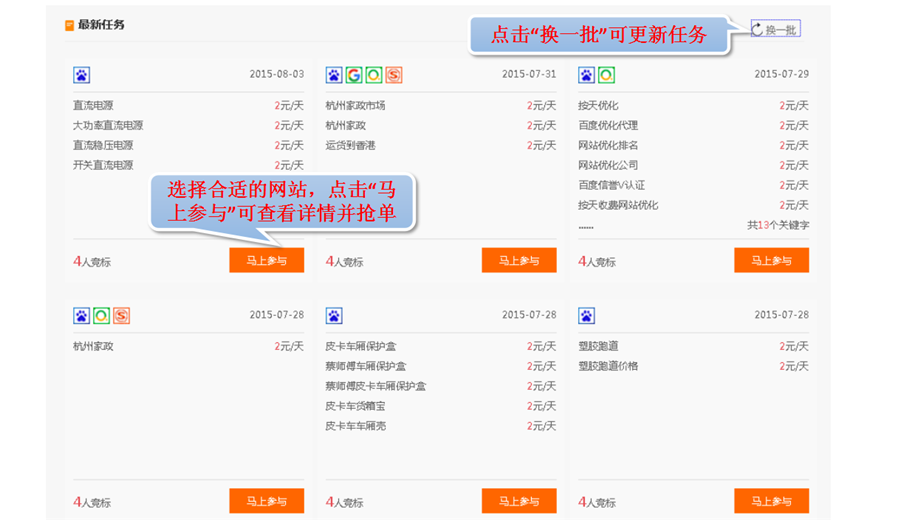Click the 共13个关键字 keyword count text

(x=778, y=225)
